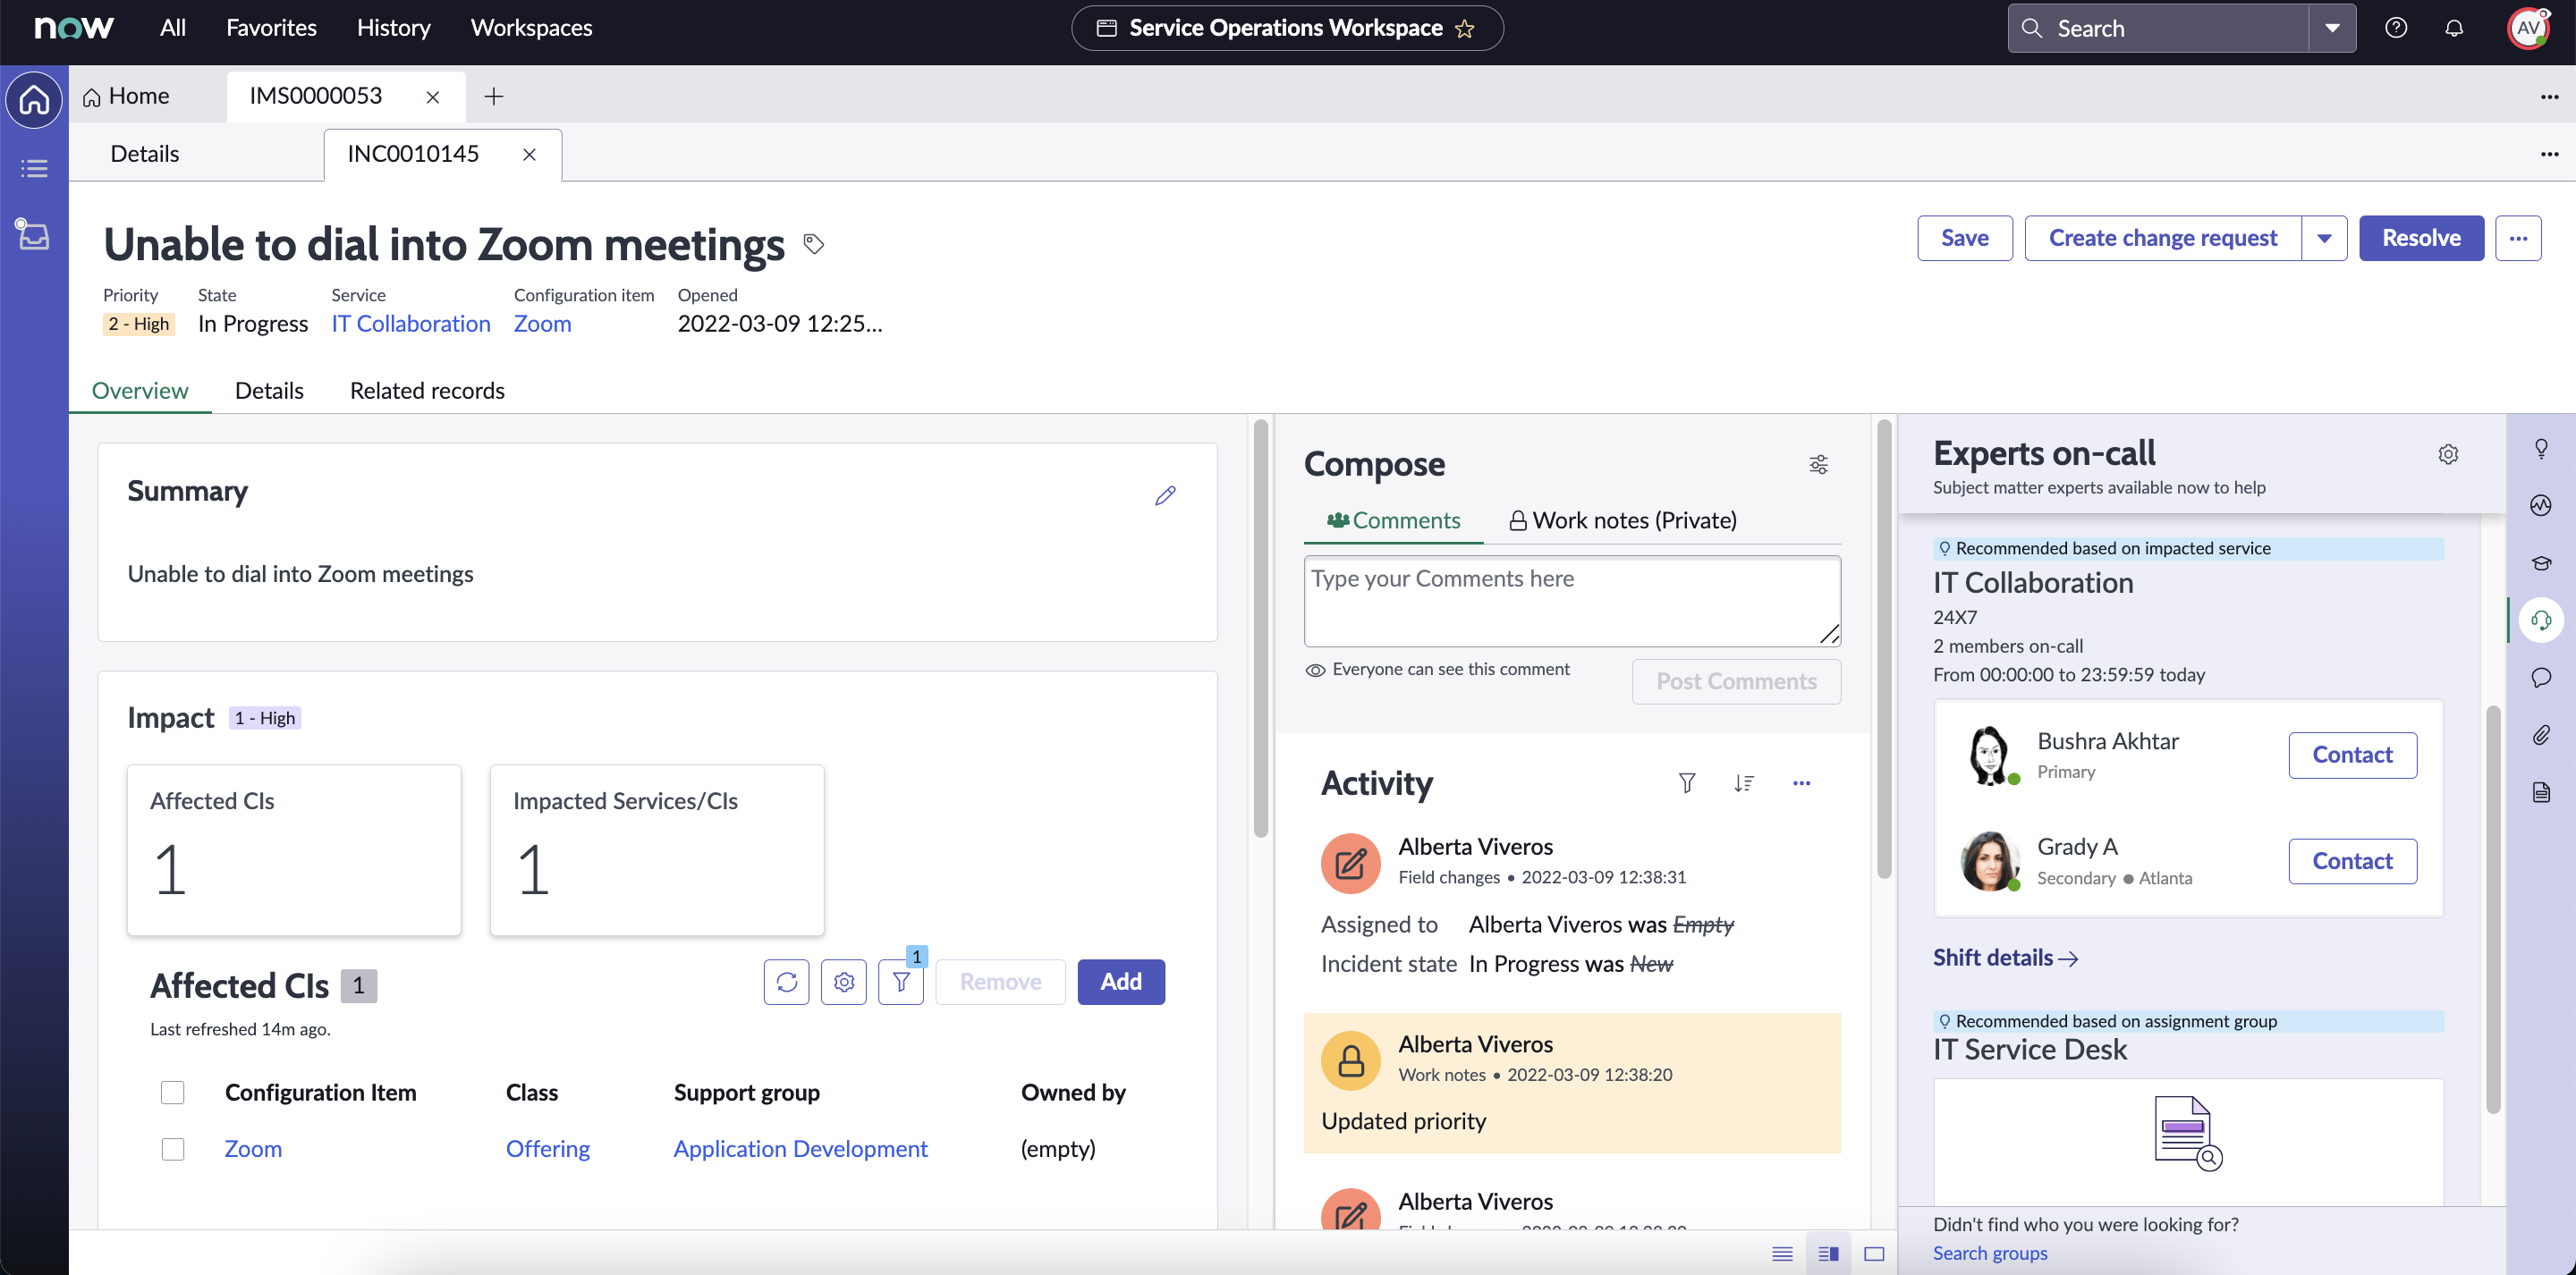Viewport: 2576px width, 1275px height.
Task: Switch to the Related records tab
Action: pyautogui.click(x=427, y=391)
